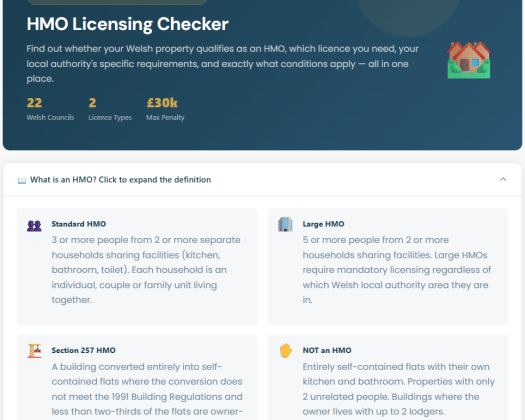Click the Section 257 HMO card title
525x420 pixels.
[x=83, y=350]
